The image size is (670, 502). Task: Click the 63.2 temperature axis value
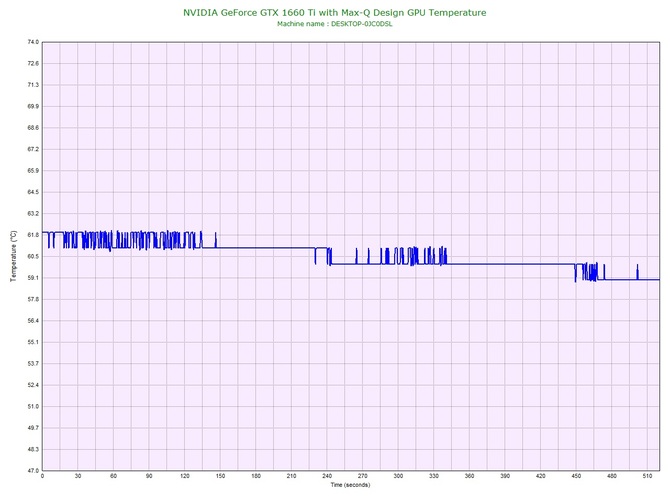coord(33,213)
